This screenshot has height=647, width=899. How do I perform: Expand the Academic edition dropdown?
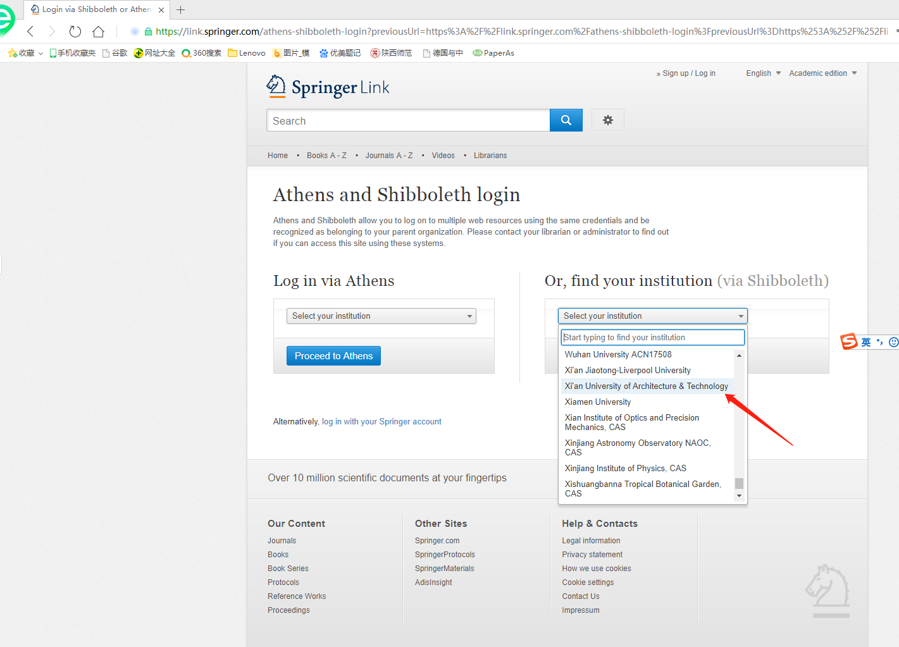822,73
